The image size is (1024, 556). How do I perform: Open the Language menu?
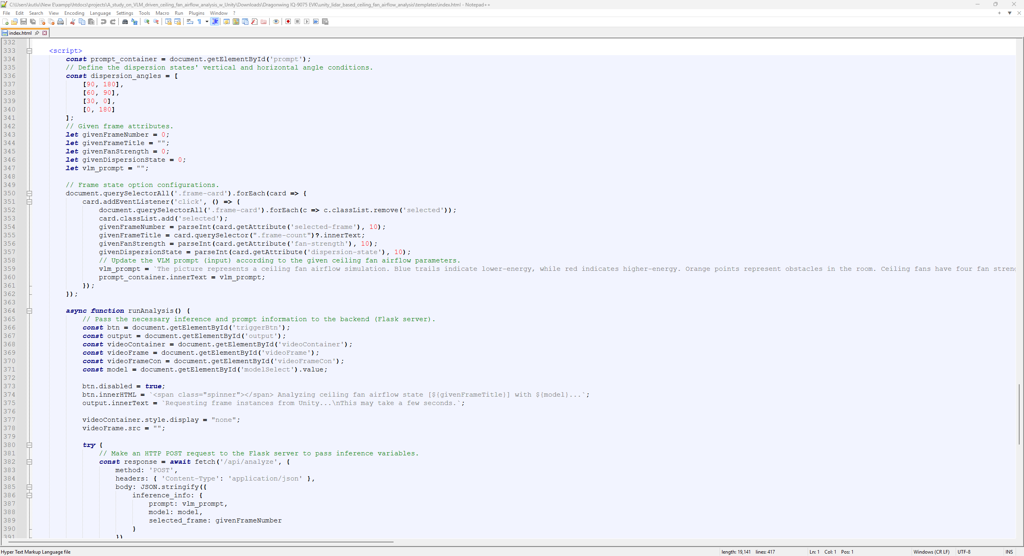tap(100, 13)
